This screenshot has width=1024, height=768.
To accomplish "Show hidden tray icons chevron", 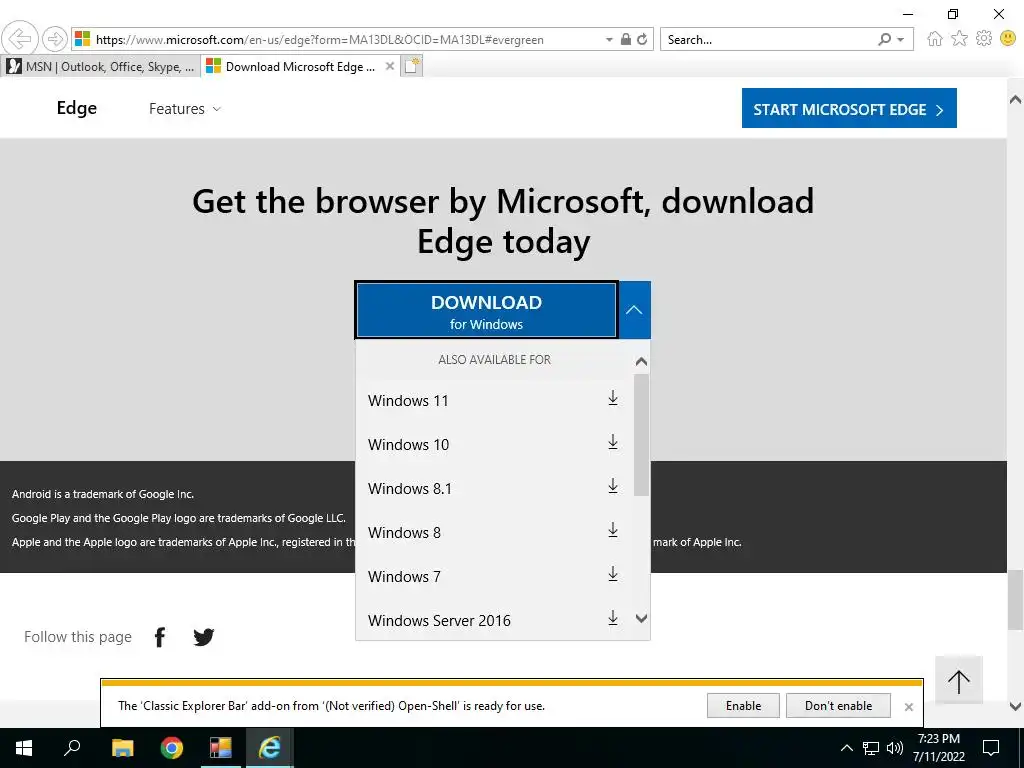I will coord(846,748).
